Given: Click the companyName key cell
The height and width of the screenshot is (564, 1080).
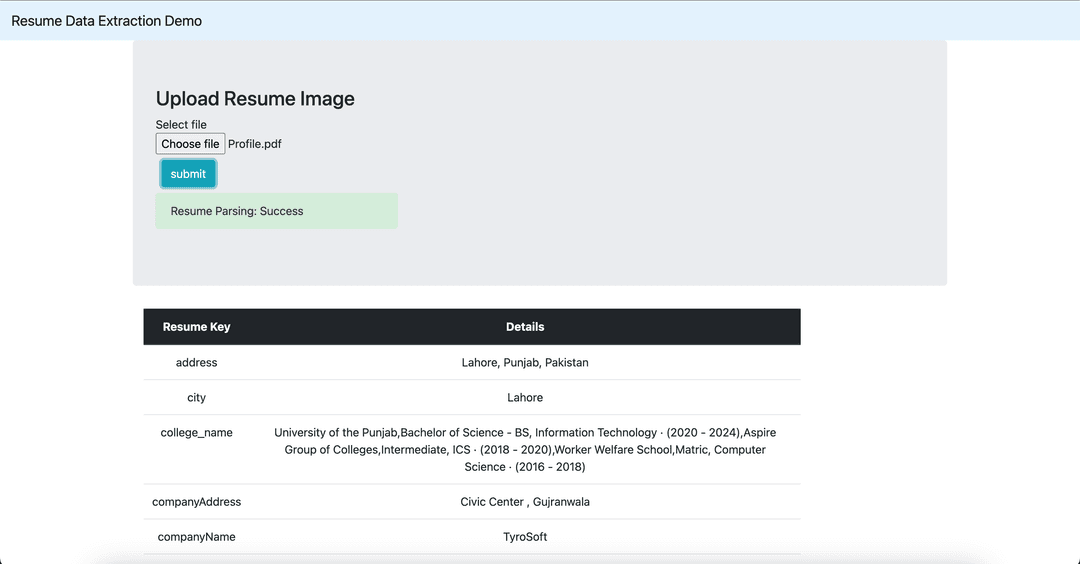Looking at the screenshot, I should point(196,536).
